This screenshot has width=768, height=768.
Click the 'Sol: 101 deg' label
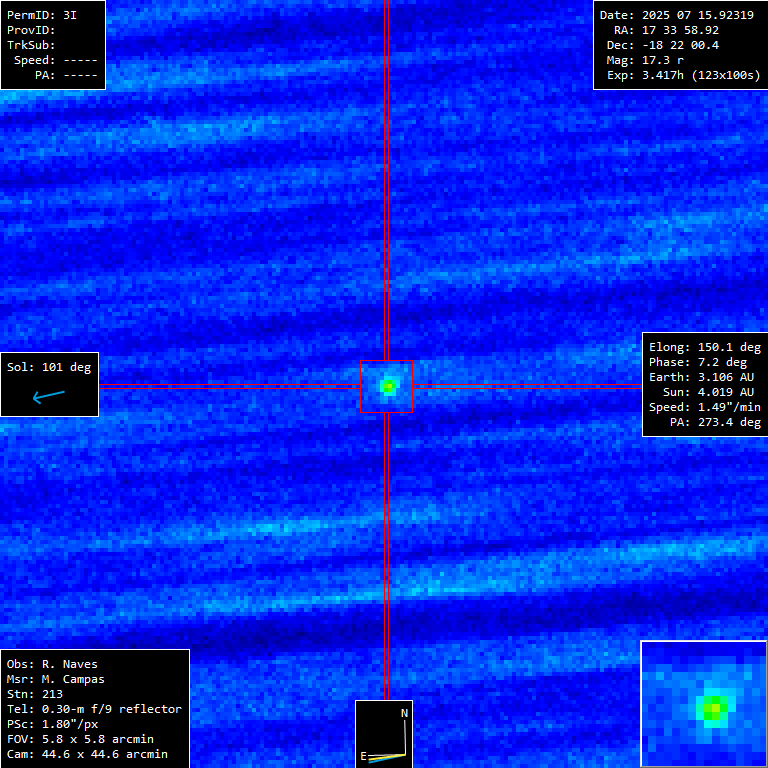(x=49, y=367)
